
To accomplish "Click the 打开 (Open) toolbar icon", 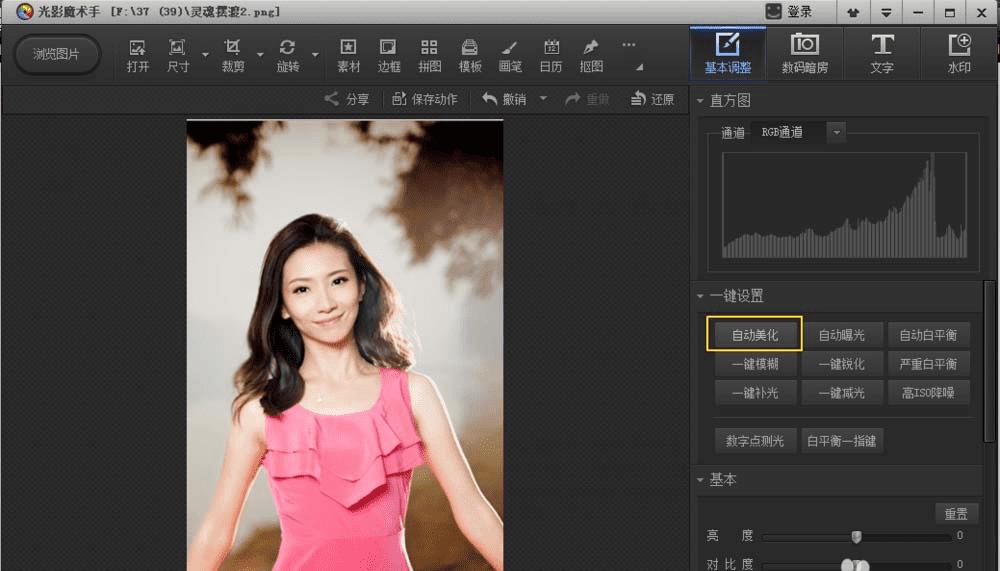I will 138,55.
